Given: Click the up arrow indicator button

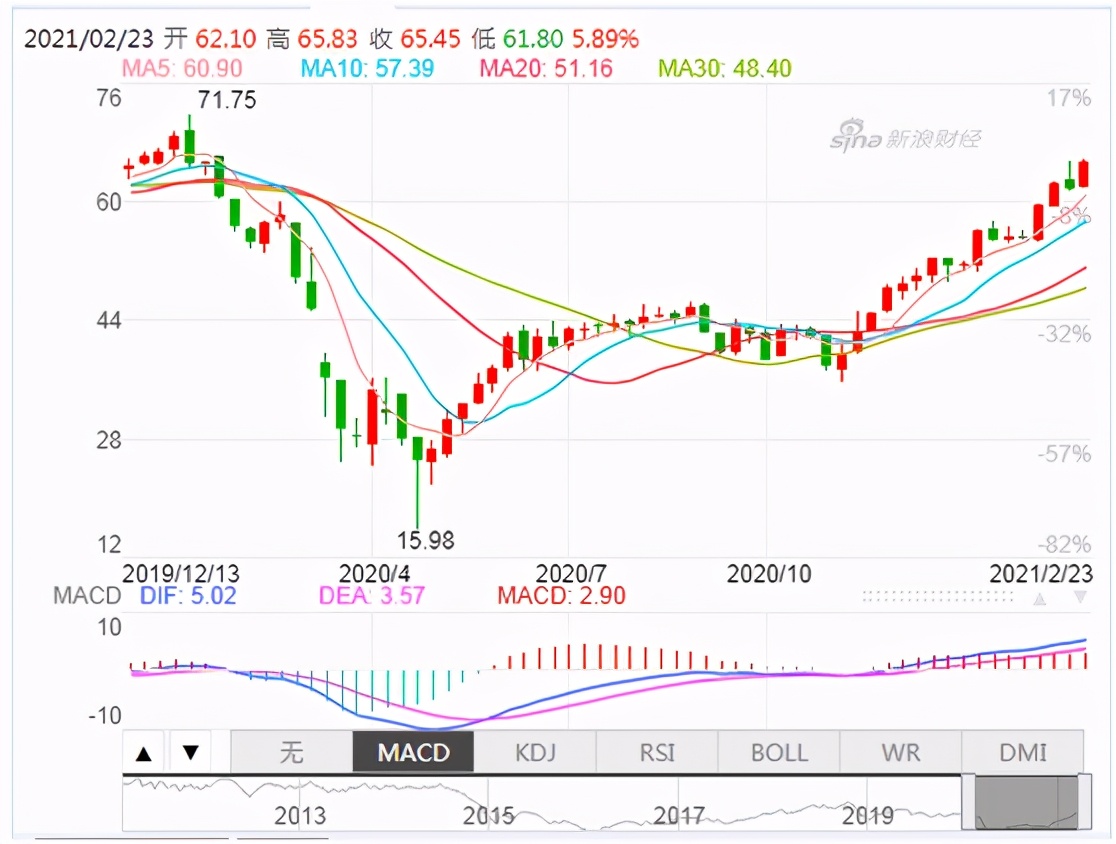Looking at the screenshot, I should 144,752.
